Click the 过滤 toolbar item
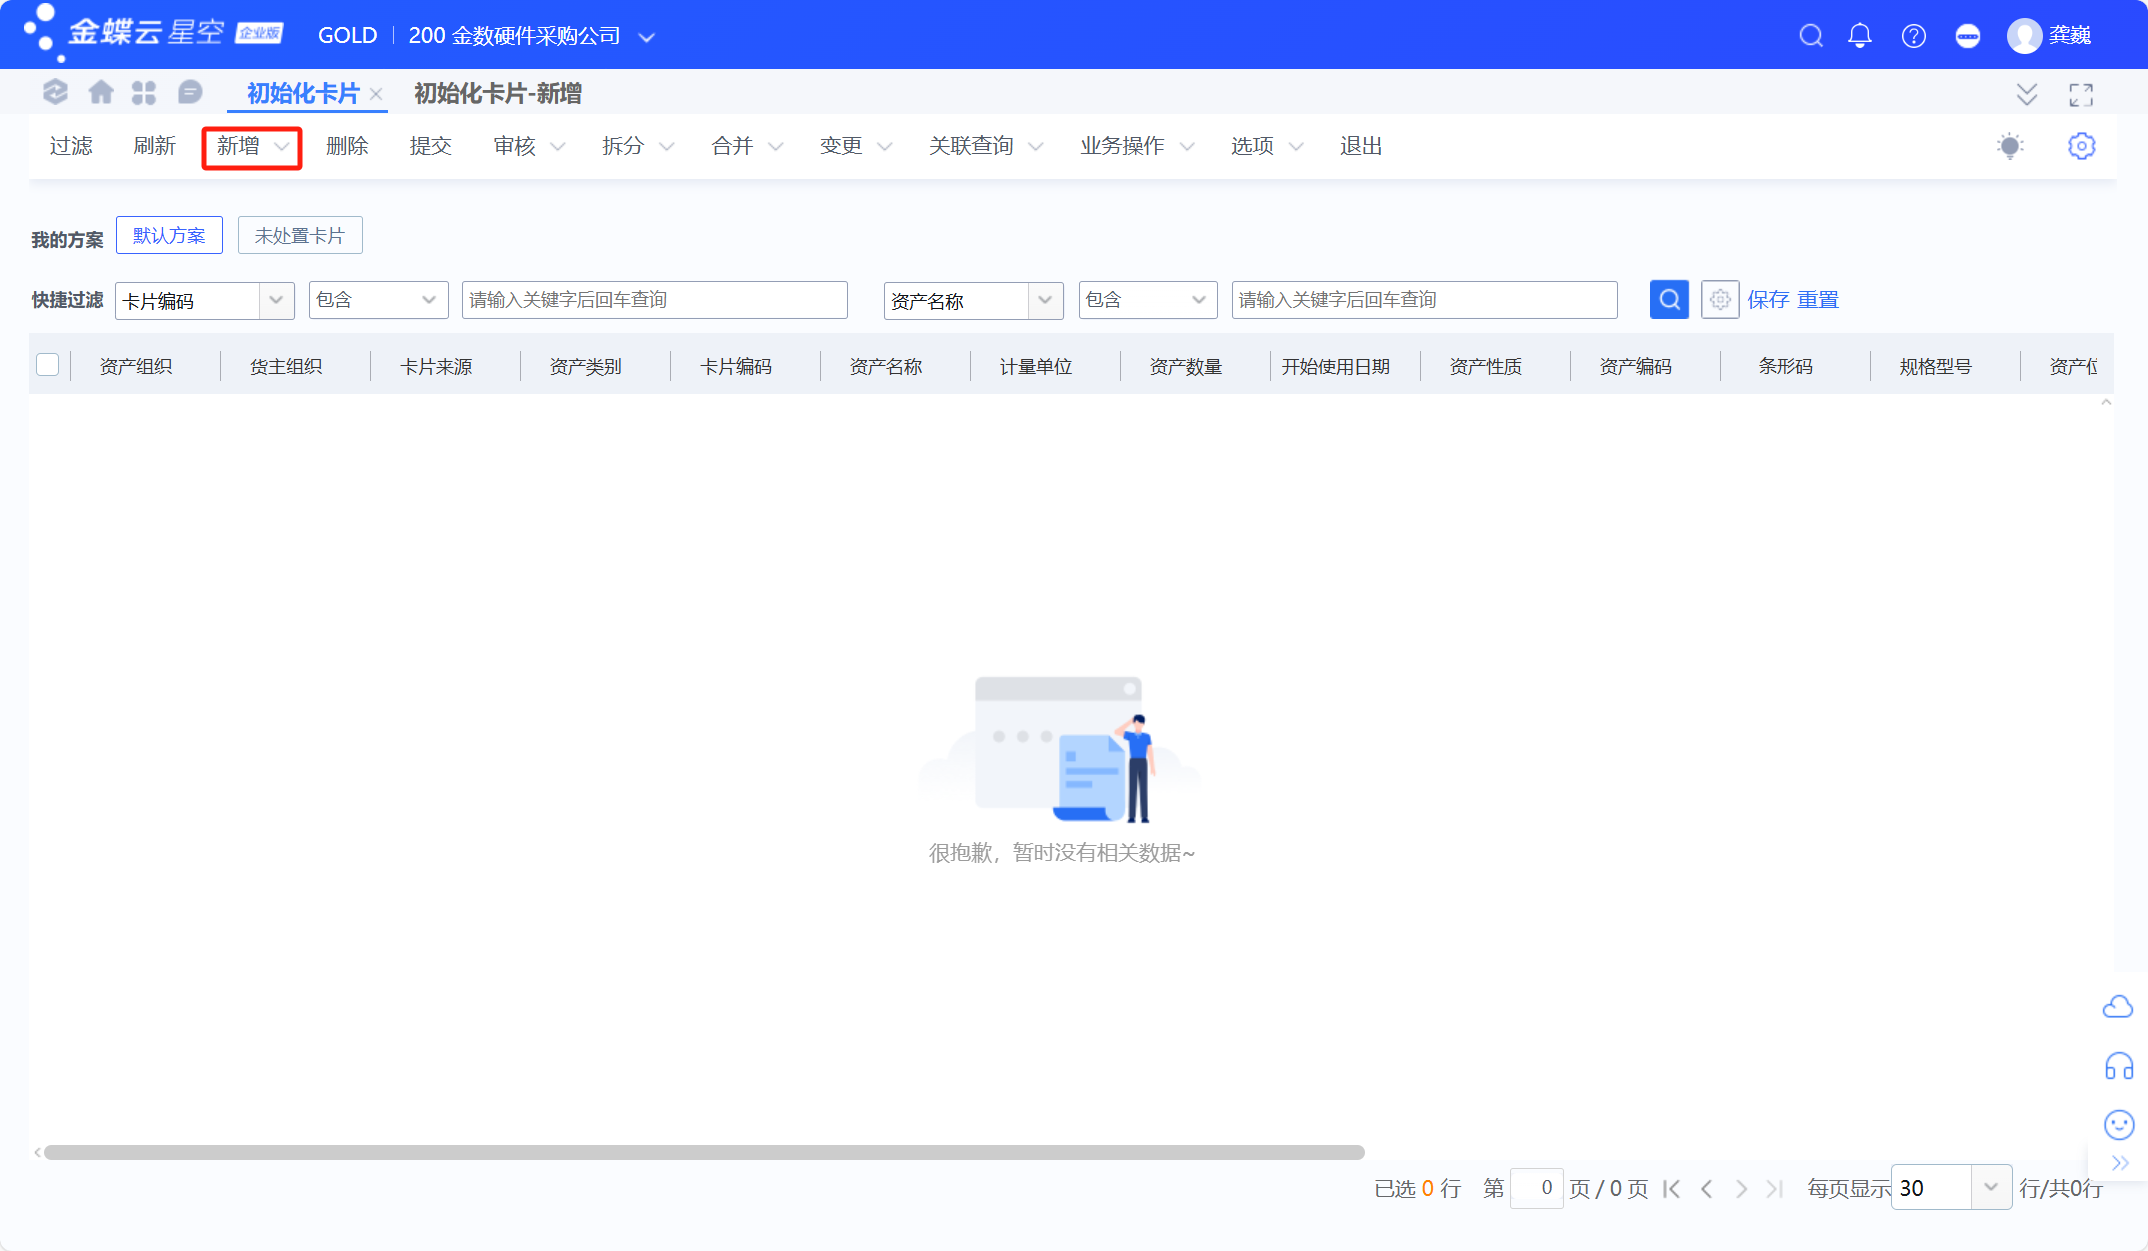The height and width of the screenshot is (1251, 2148). point(71,146)
